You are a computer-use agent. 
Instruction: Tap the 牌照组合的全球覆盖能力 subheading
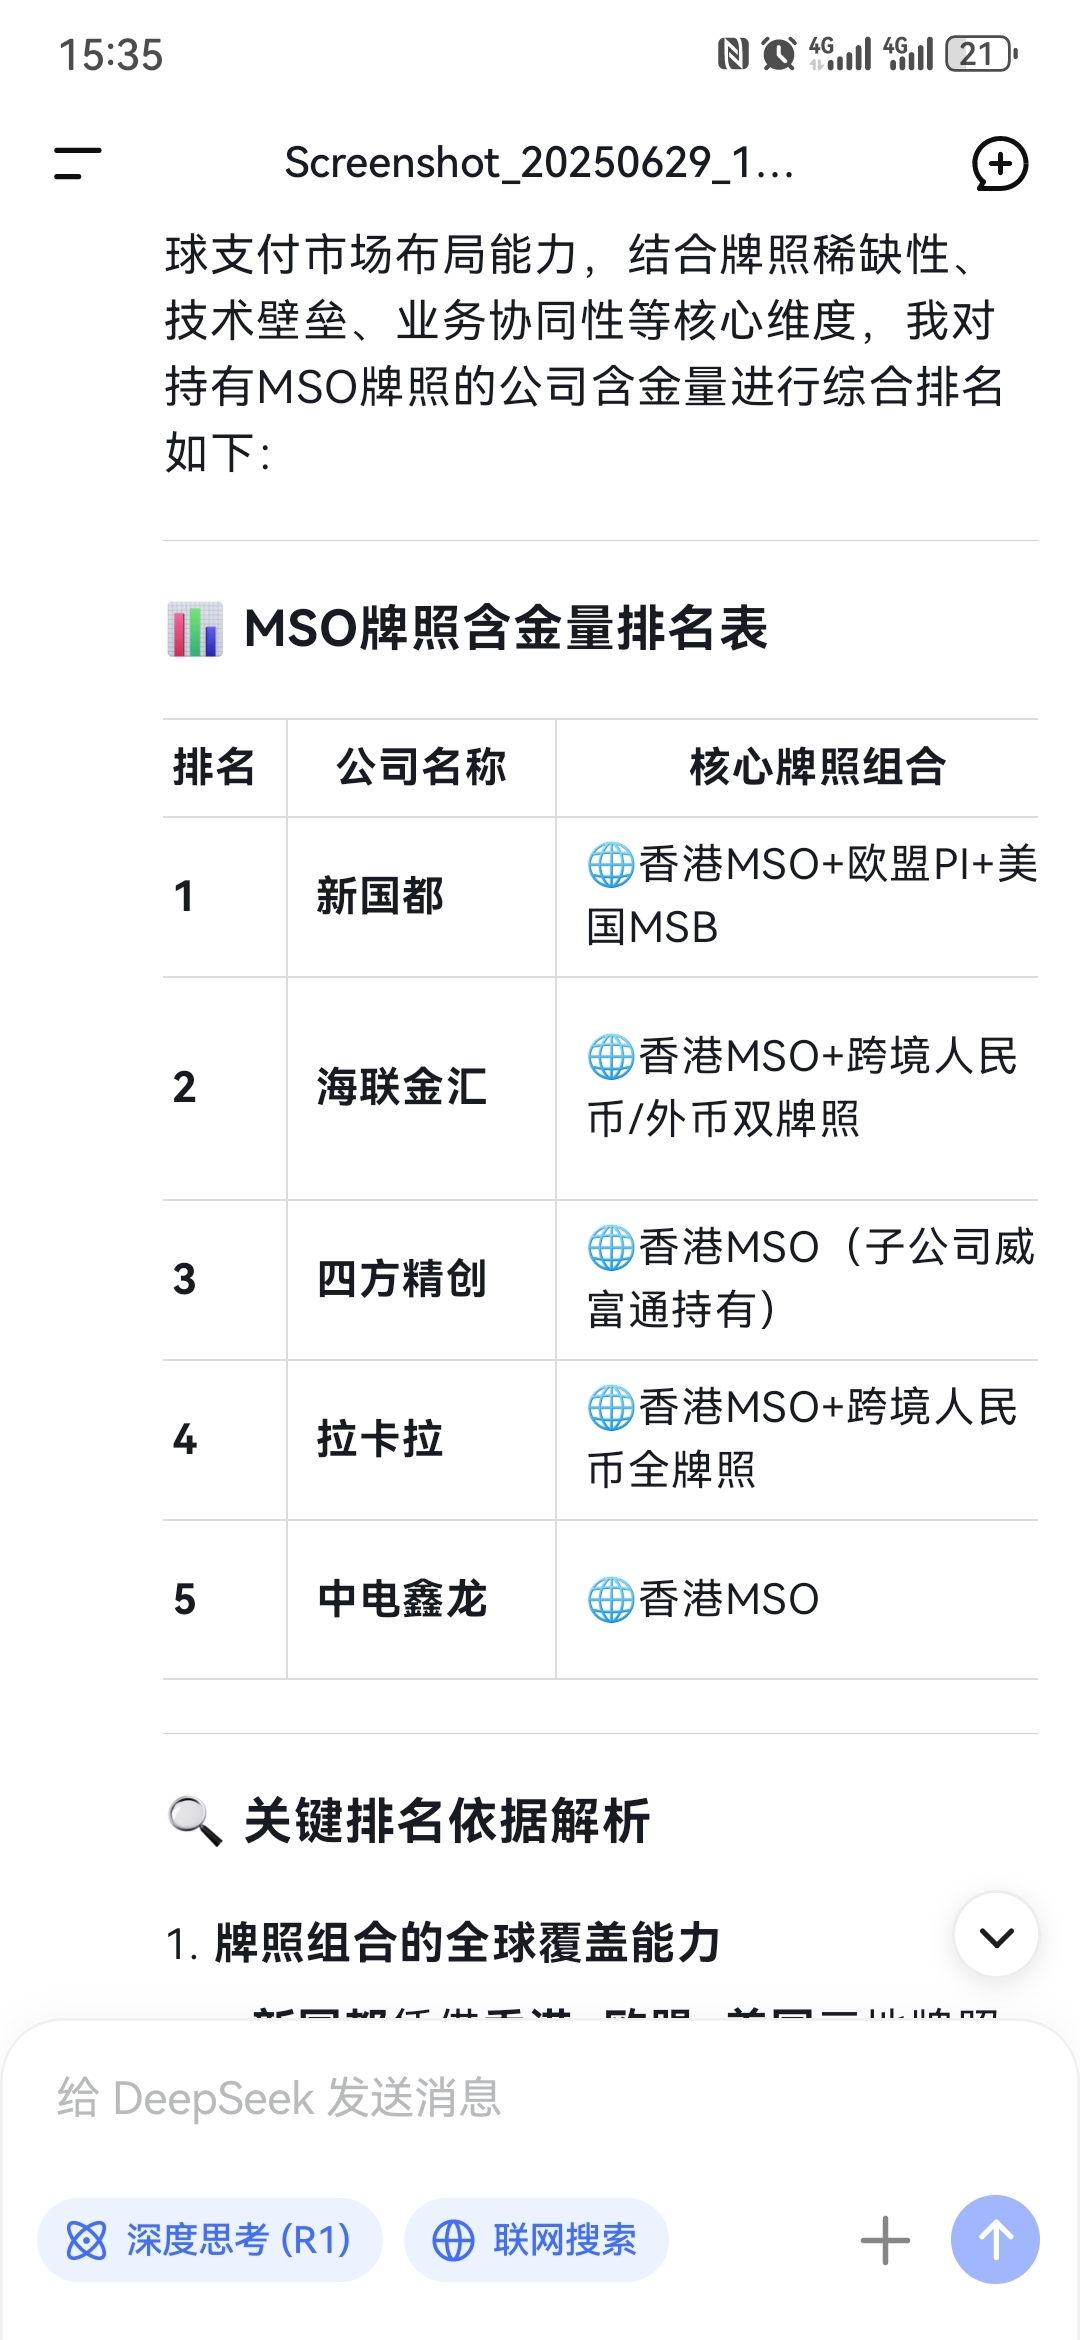467,1943
